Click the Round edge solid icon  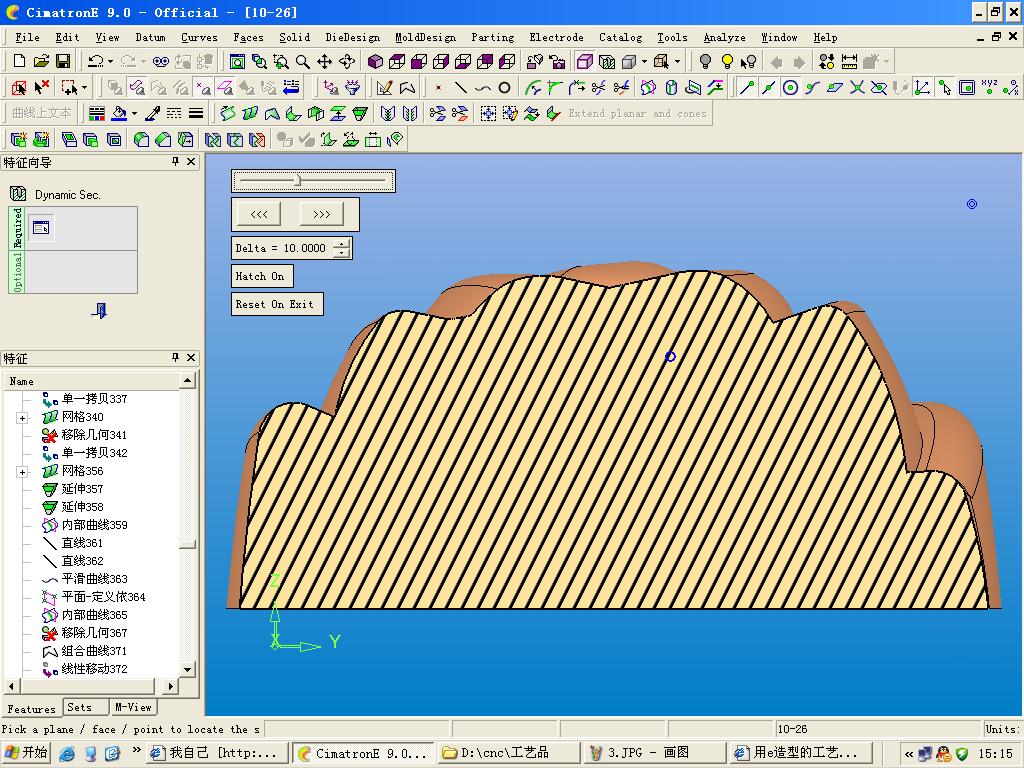[x=142, y=139]
